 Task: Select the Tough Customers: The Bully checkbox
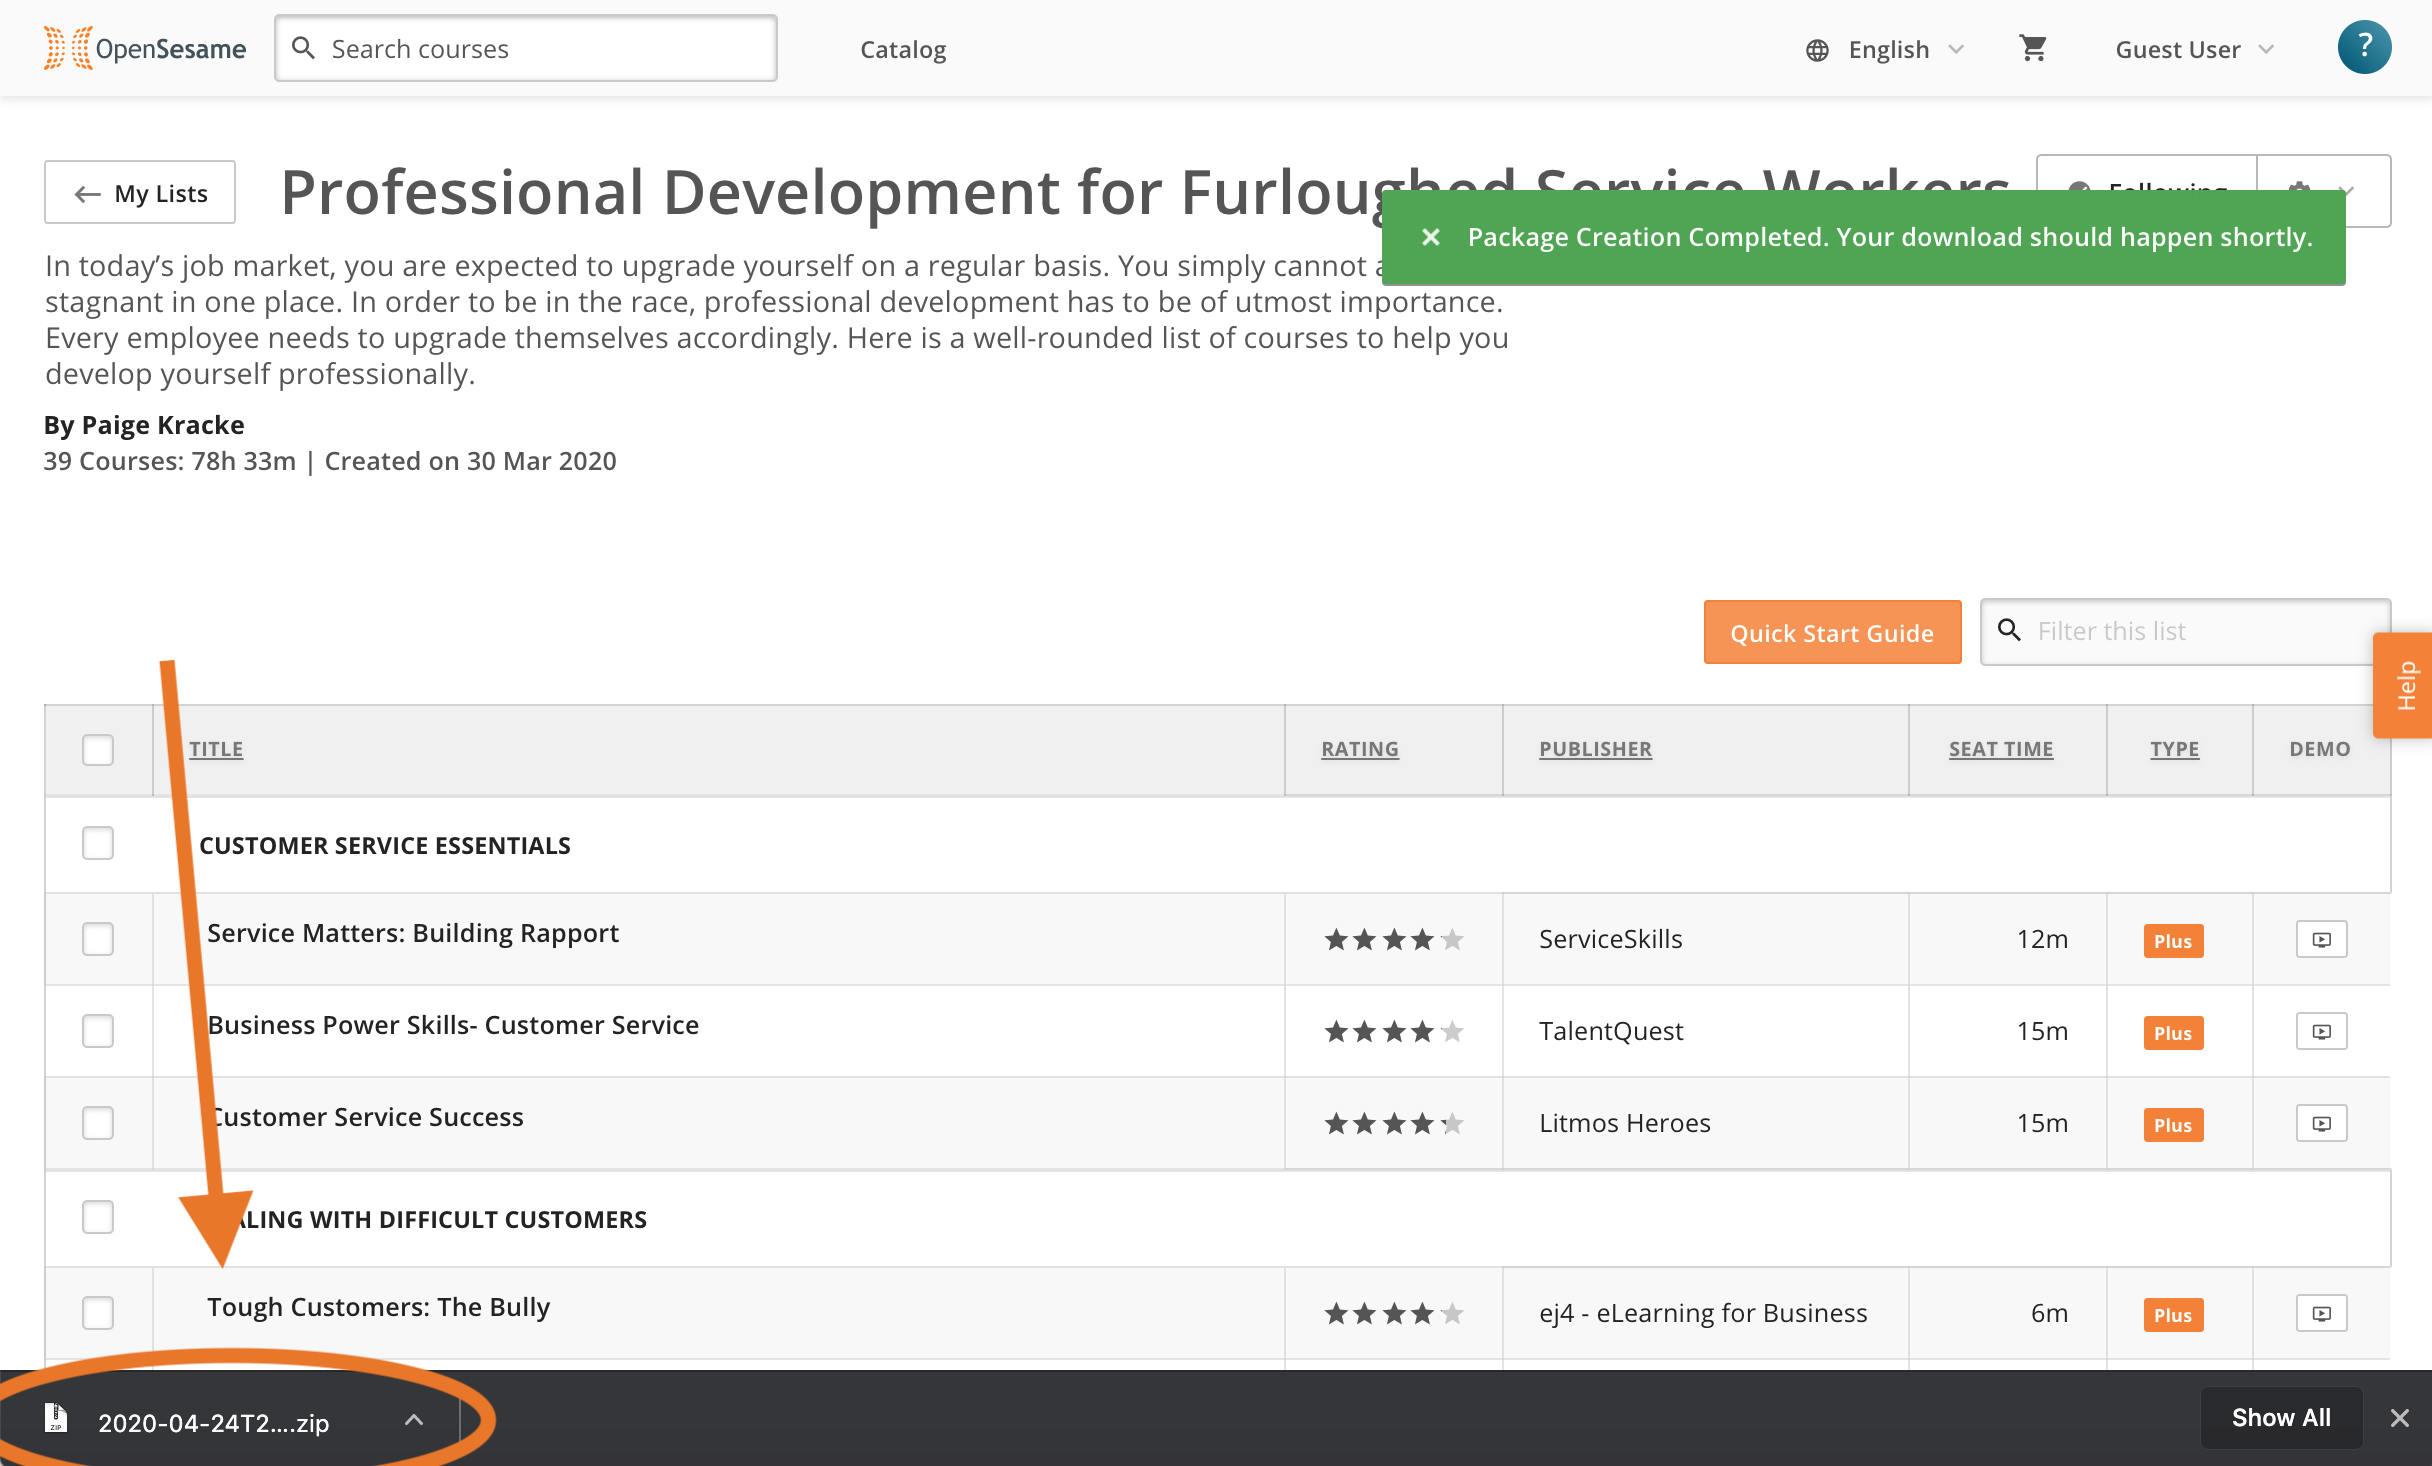click(x=98, y=1313)
